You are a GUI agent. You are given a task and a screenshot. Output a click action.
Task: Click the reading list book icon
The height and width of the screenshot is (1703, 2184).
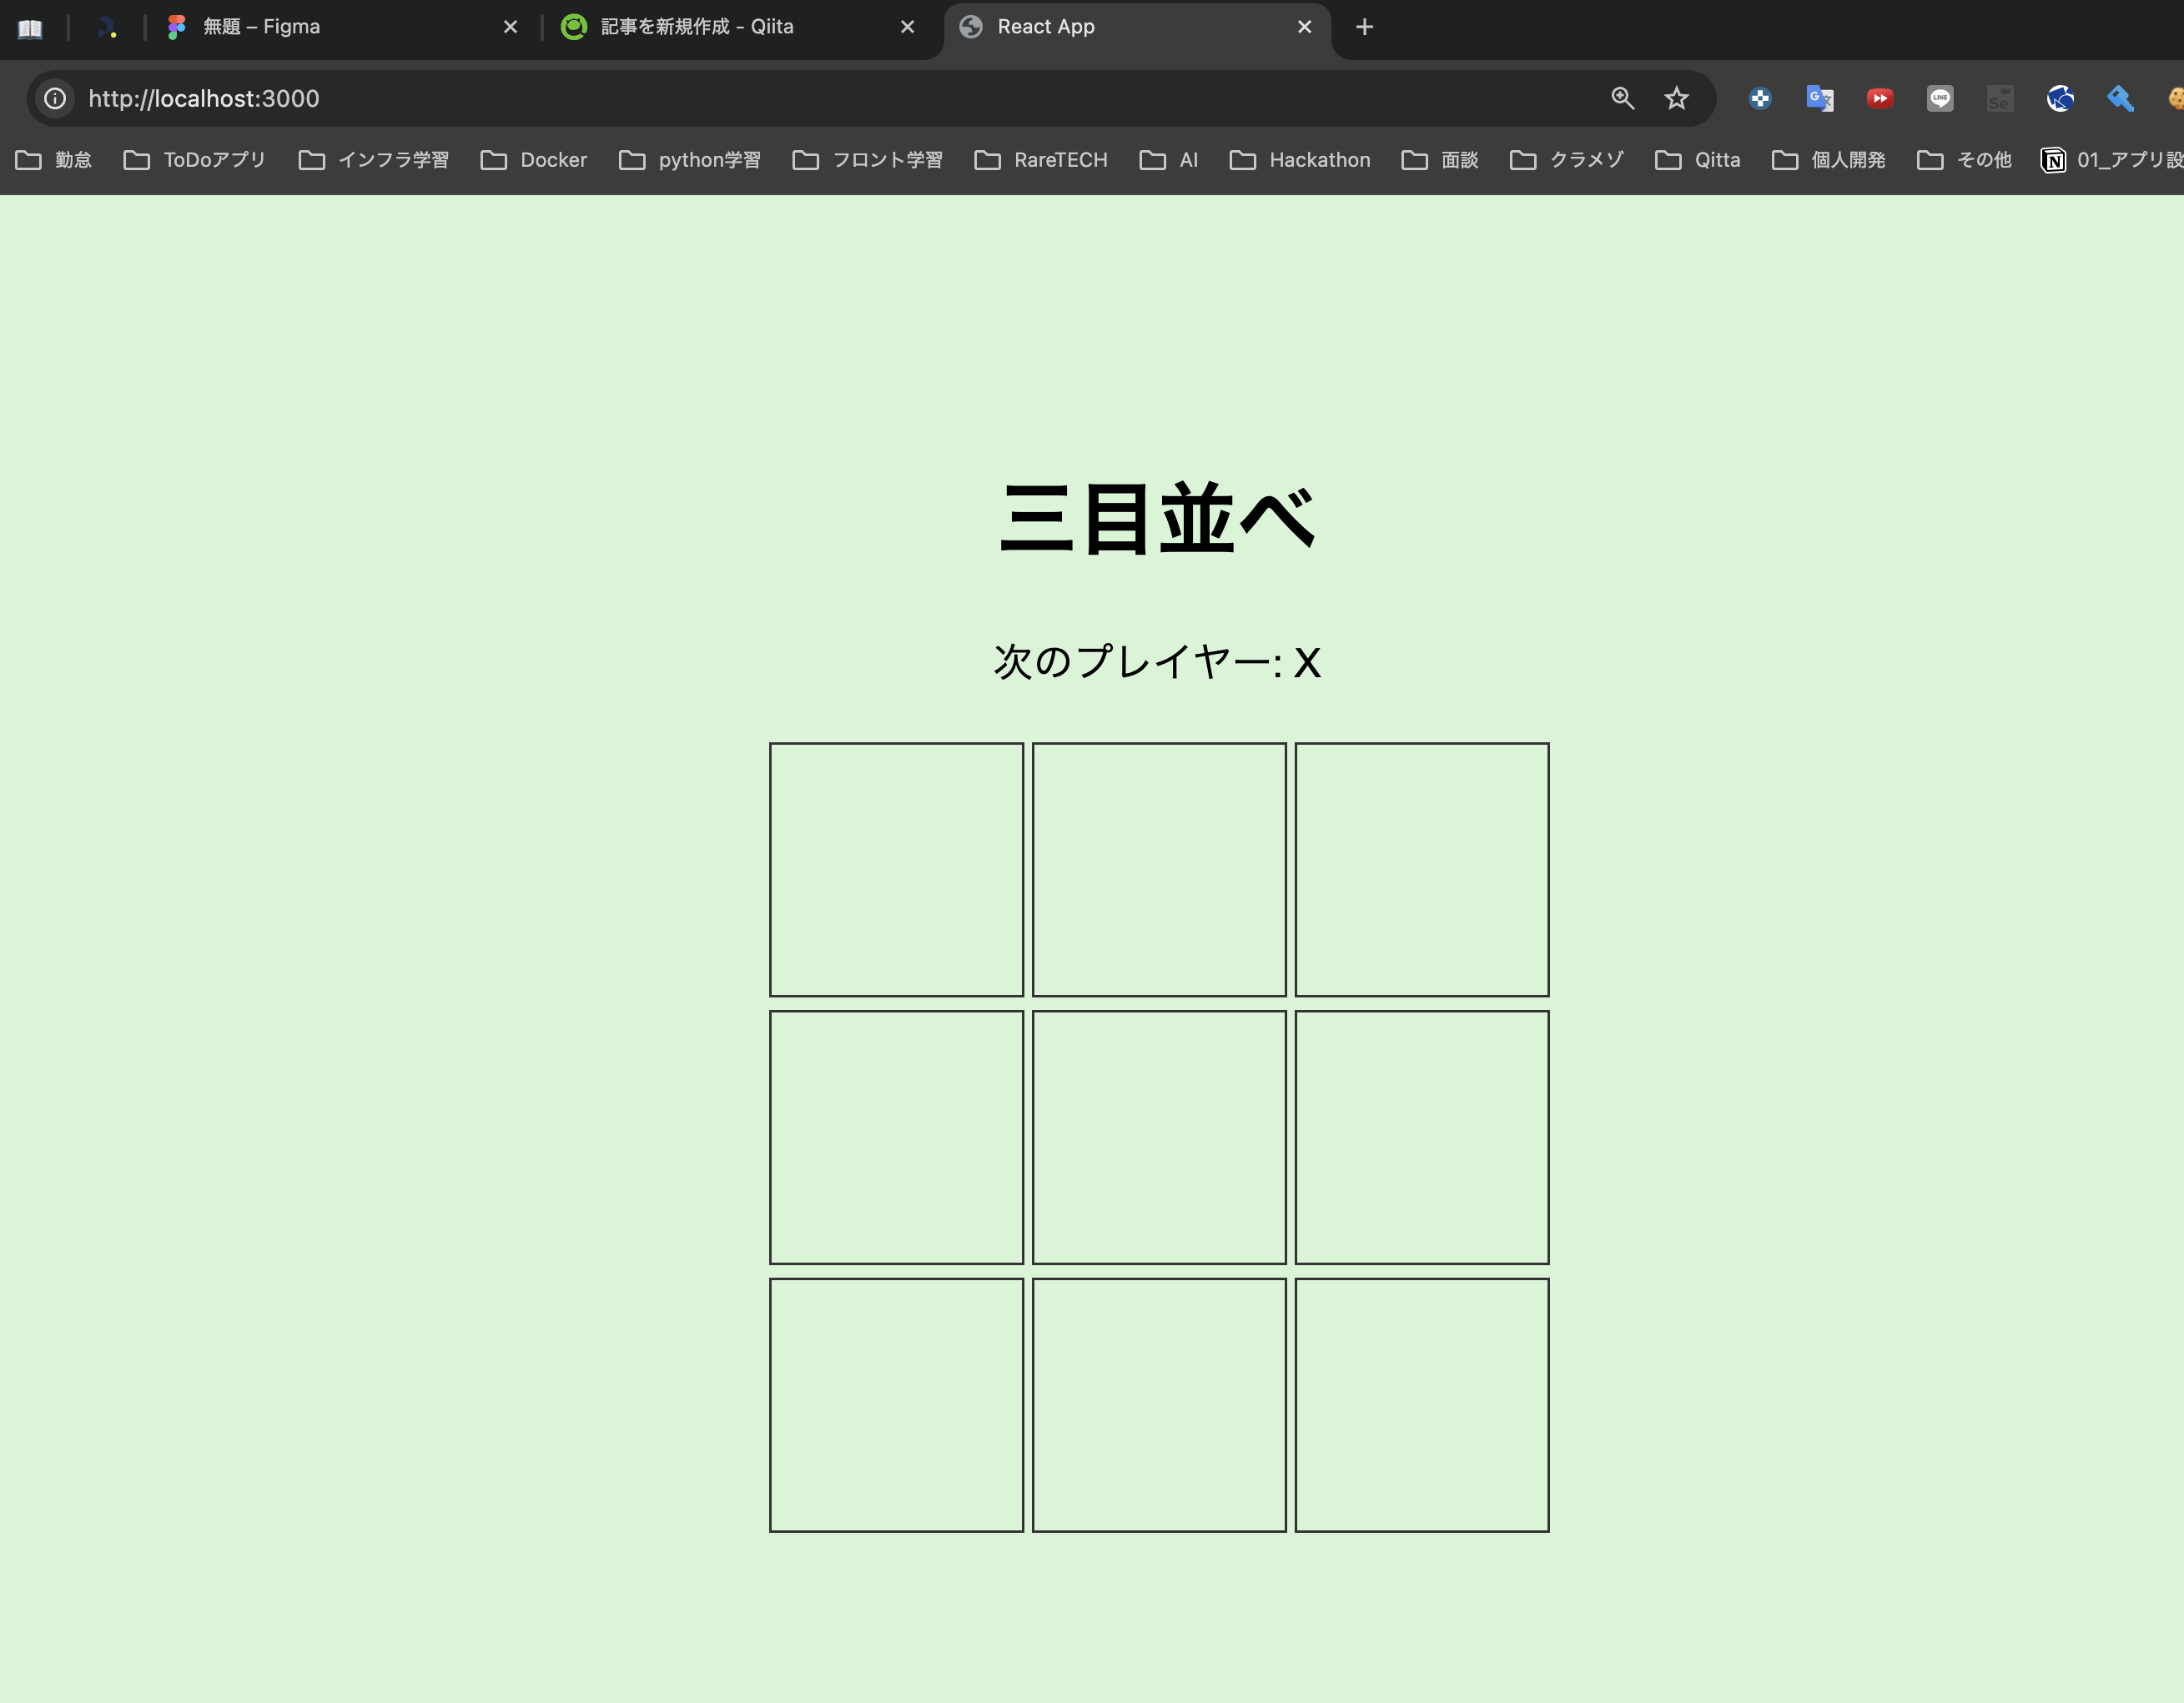coord(30,28)
